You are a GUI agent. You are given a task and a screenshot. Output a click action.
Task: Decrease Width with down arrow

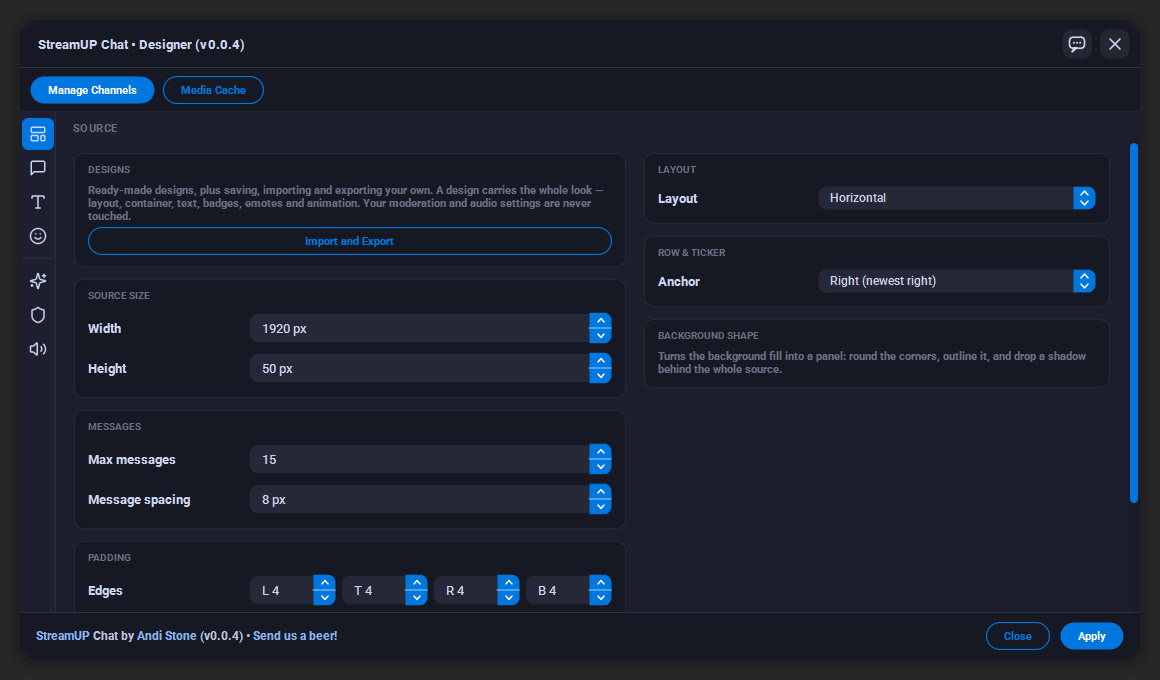(x=600, y=336)
